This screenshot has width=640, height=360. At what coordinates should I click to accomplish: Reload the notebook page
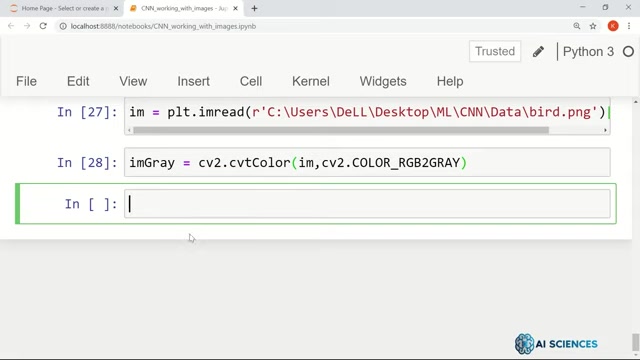(43, 26)
